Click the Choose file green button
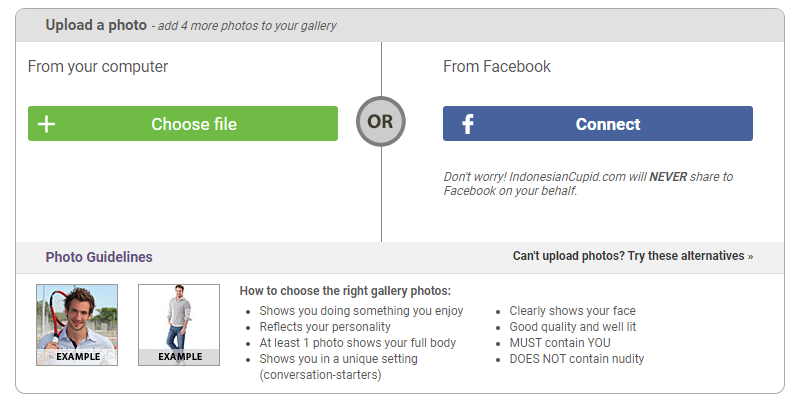 click(183, 123)
